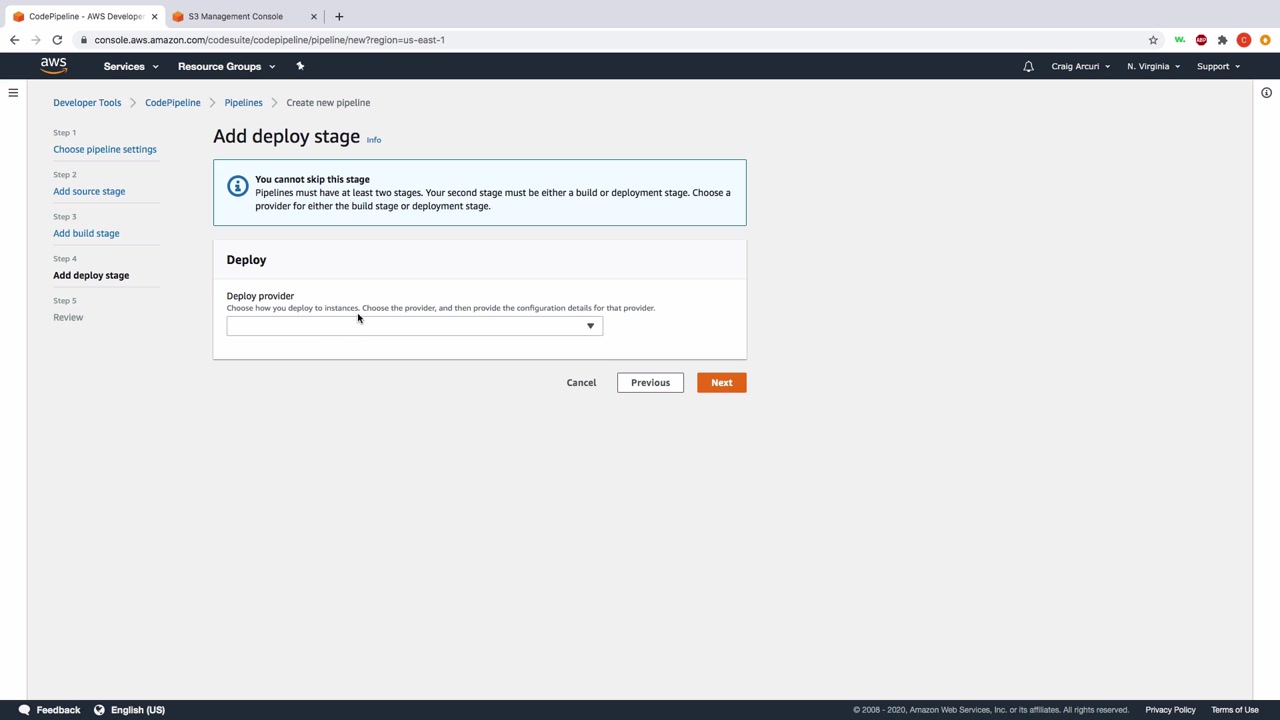
Task: Open the N. Virginia region selector
Action: pos(1153,66)
